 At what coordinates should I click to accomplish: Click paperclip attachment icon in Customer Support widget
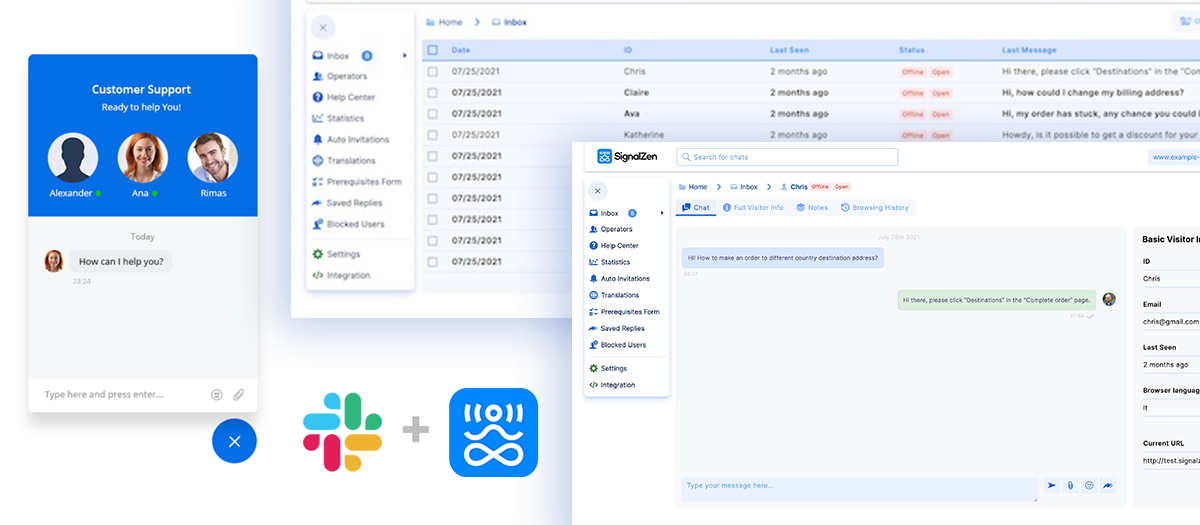239,395
